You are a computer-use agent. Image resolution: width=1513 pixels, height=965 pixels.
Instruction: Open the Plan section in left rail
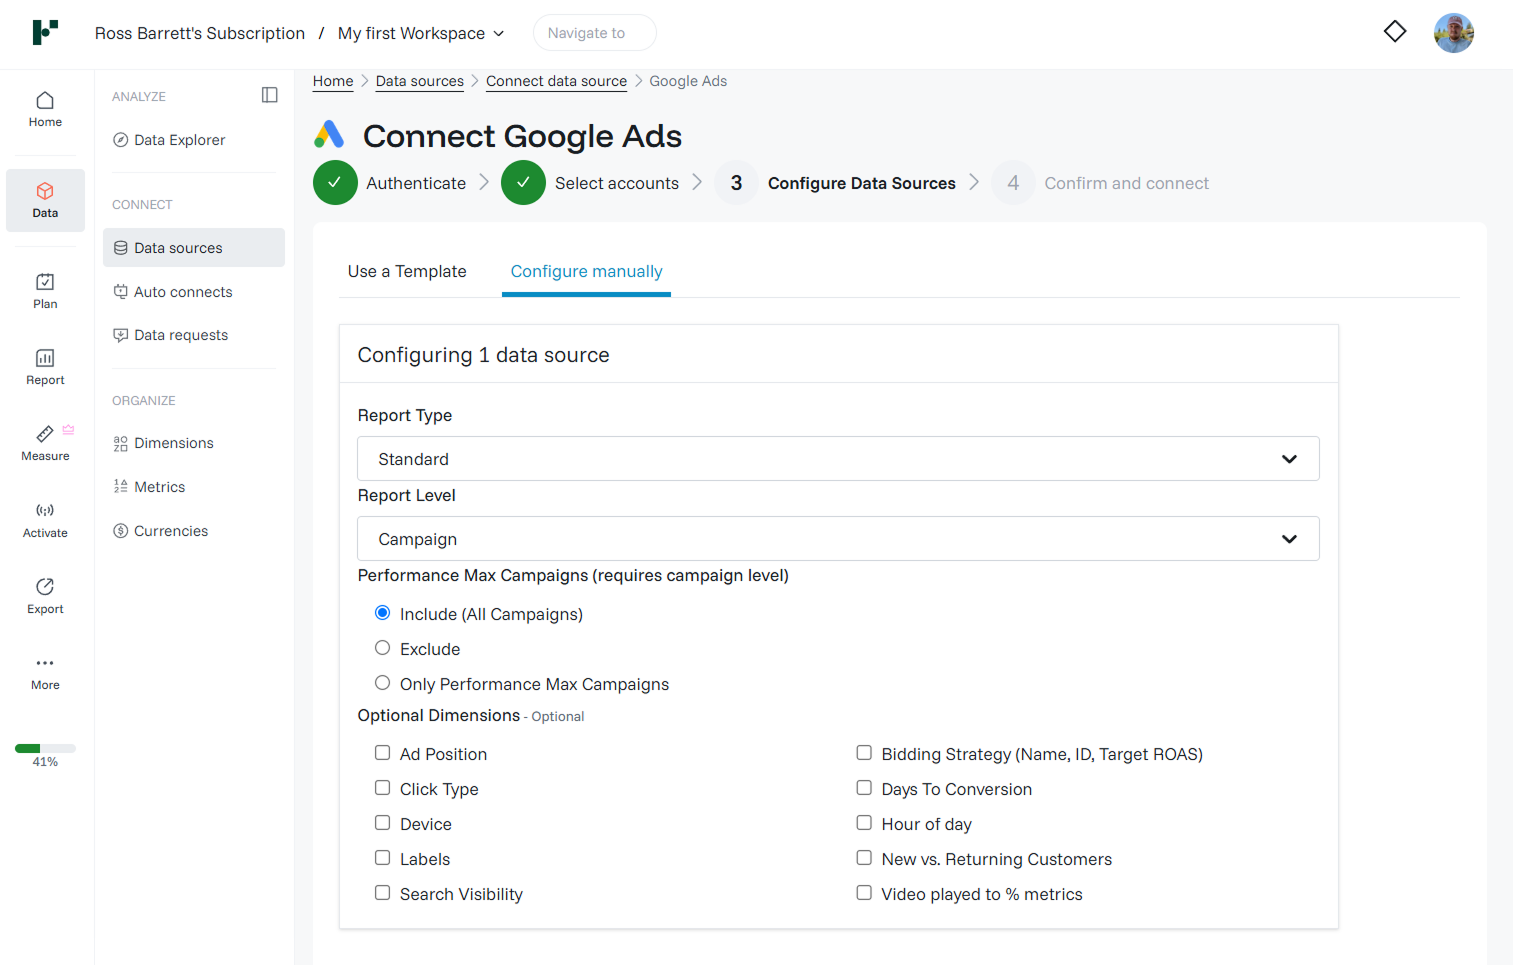point(45,291)
